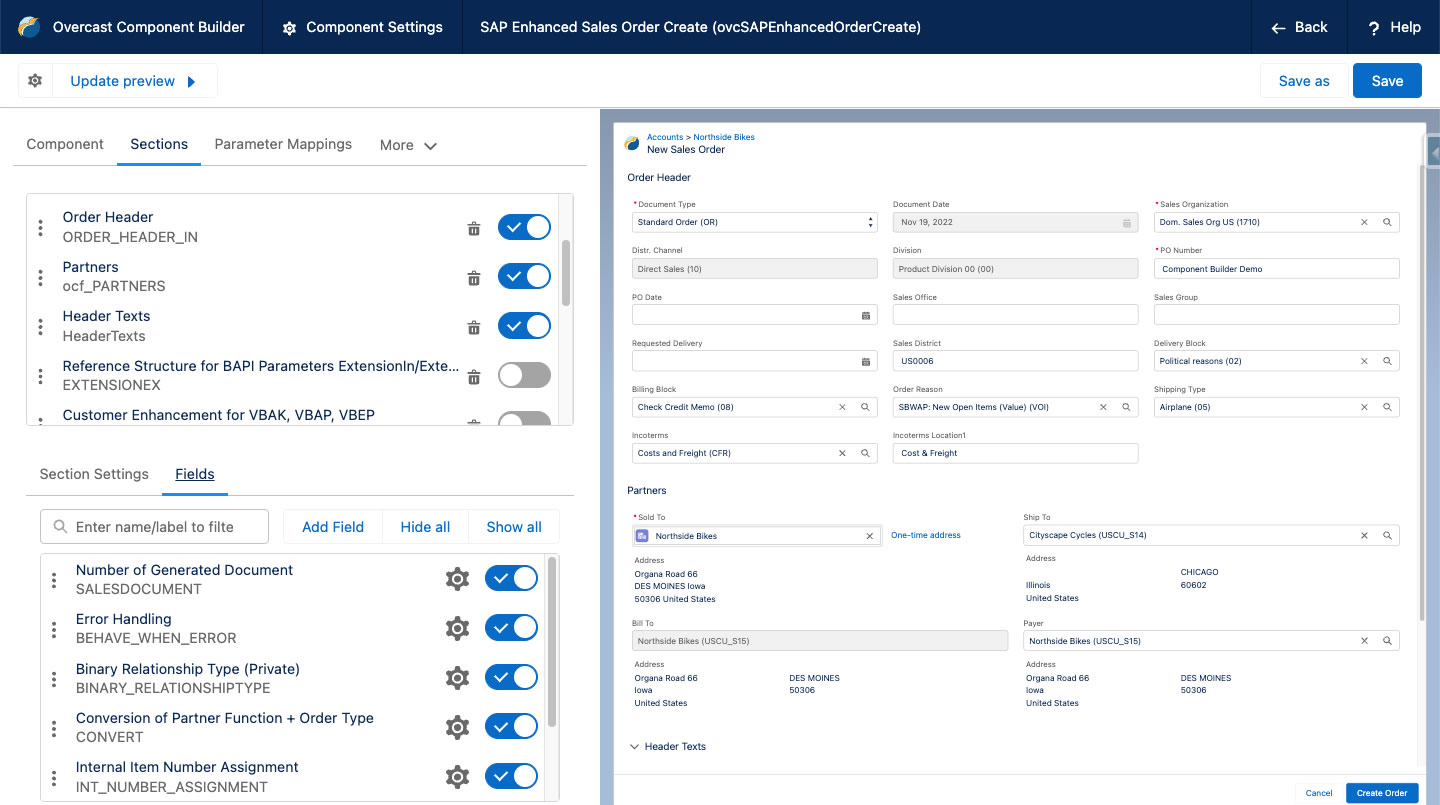
Task: Open gear for Internal Item Number Assignment
Action: pos(457,776)
